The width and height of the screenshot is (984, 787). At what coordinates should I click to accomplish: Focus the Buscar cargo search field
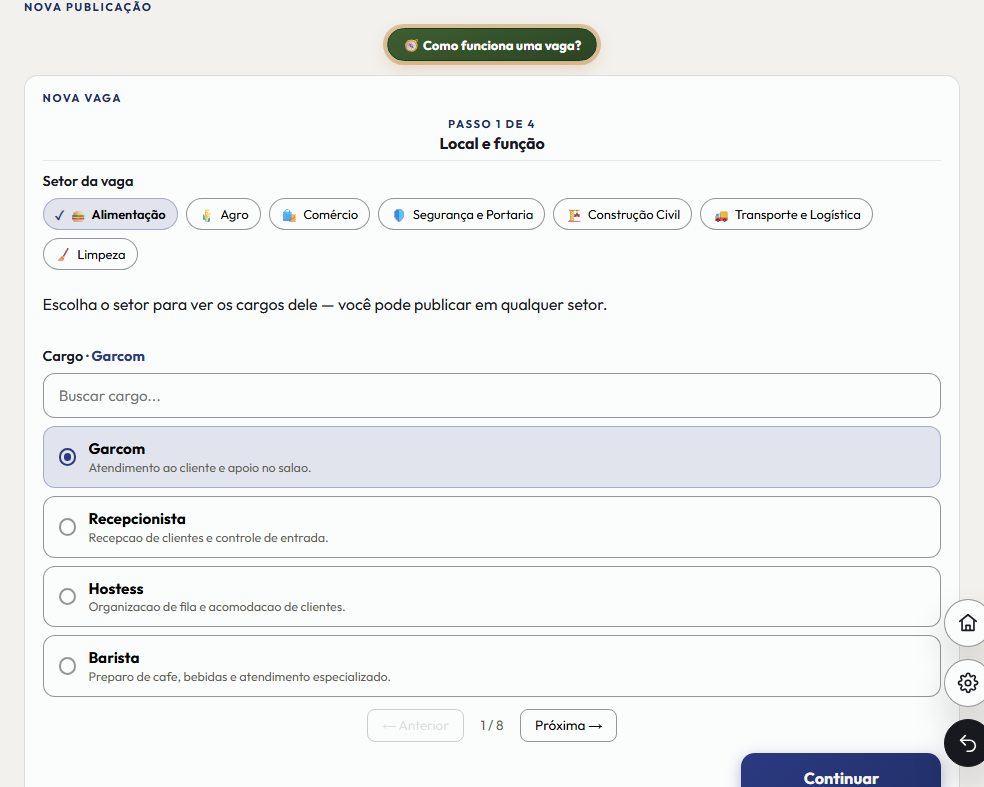[x=492, y=396]
